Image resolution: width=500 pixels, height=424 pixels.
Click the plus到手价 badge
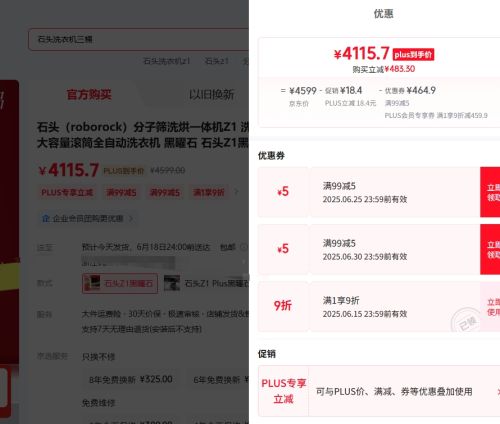(x=413, y=54)
